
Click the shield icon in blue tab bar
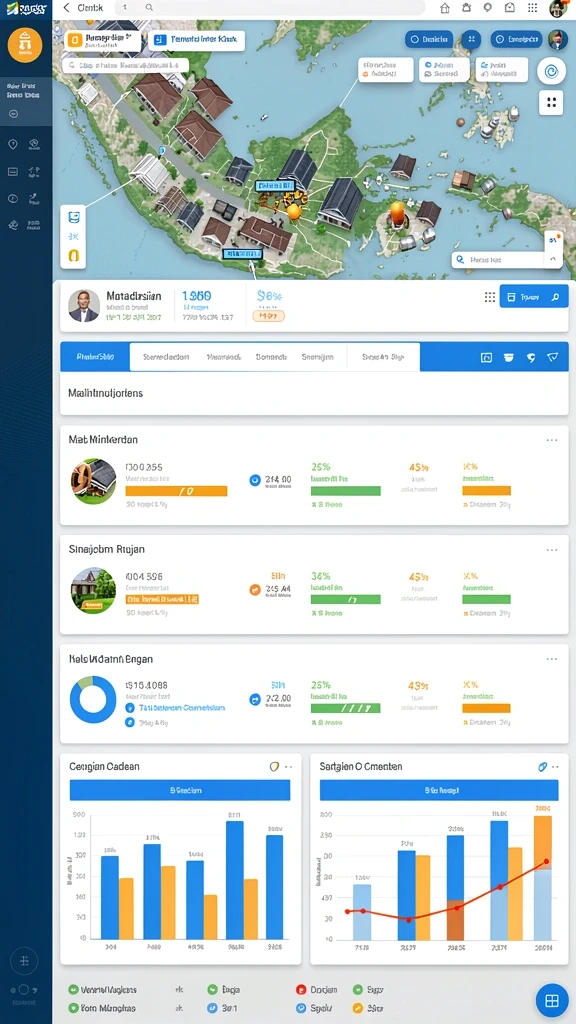tap(552, 357)
